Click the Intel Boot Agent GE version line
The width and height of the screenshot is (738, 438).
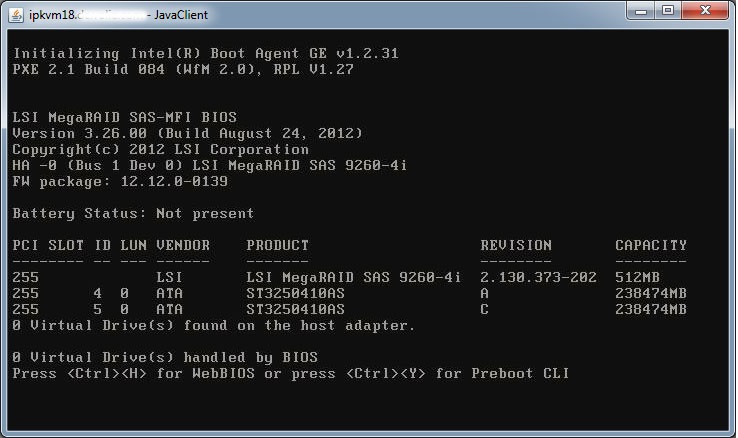pyautogui.click(x=206, y=54)
